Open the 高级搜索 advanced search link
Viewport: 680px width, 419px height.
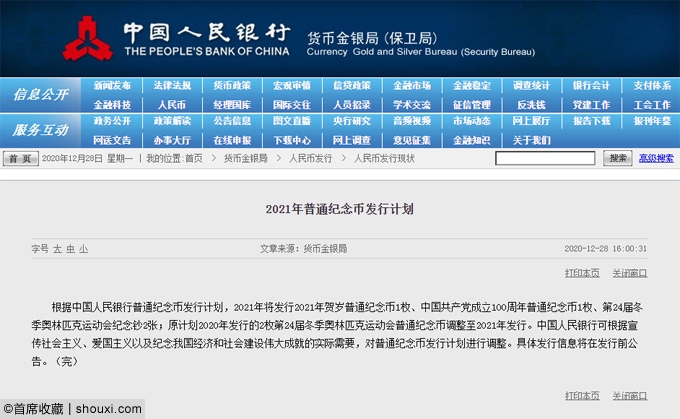click(x=656, y=158)
